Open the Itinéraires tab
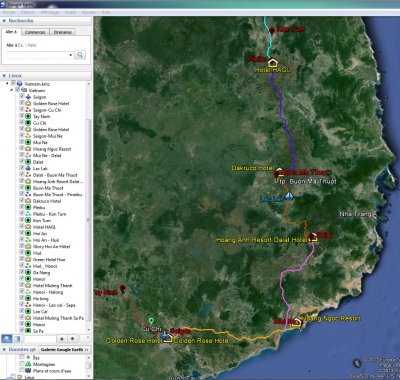This screenshot has width=400, height=380. (63, 32)
